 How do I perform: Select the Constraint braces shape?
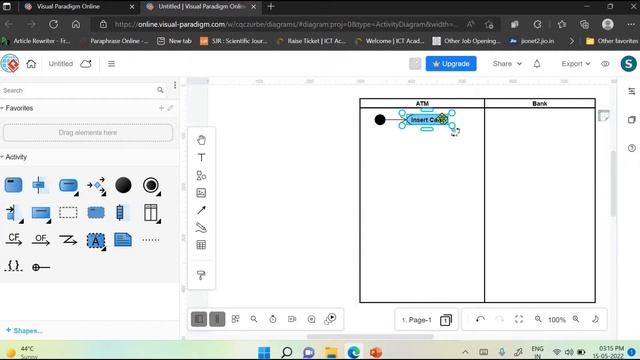tap(13, 266)
